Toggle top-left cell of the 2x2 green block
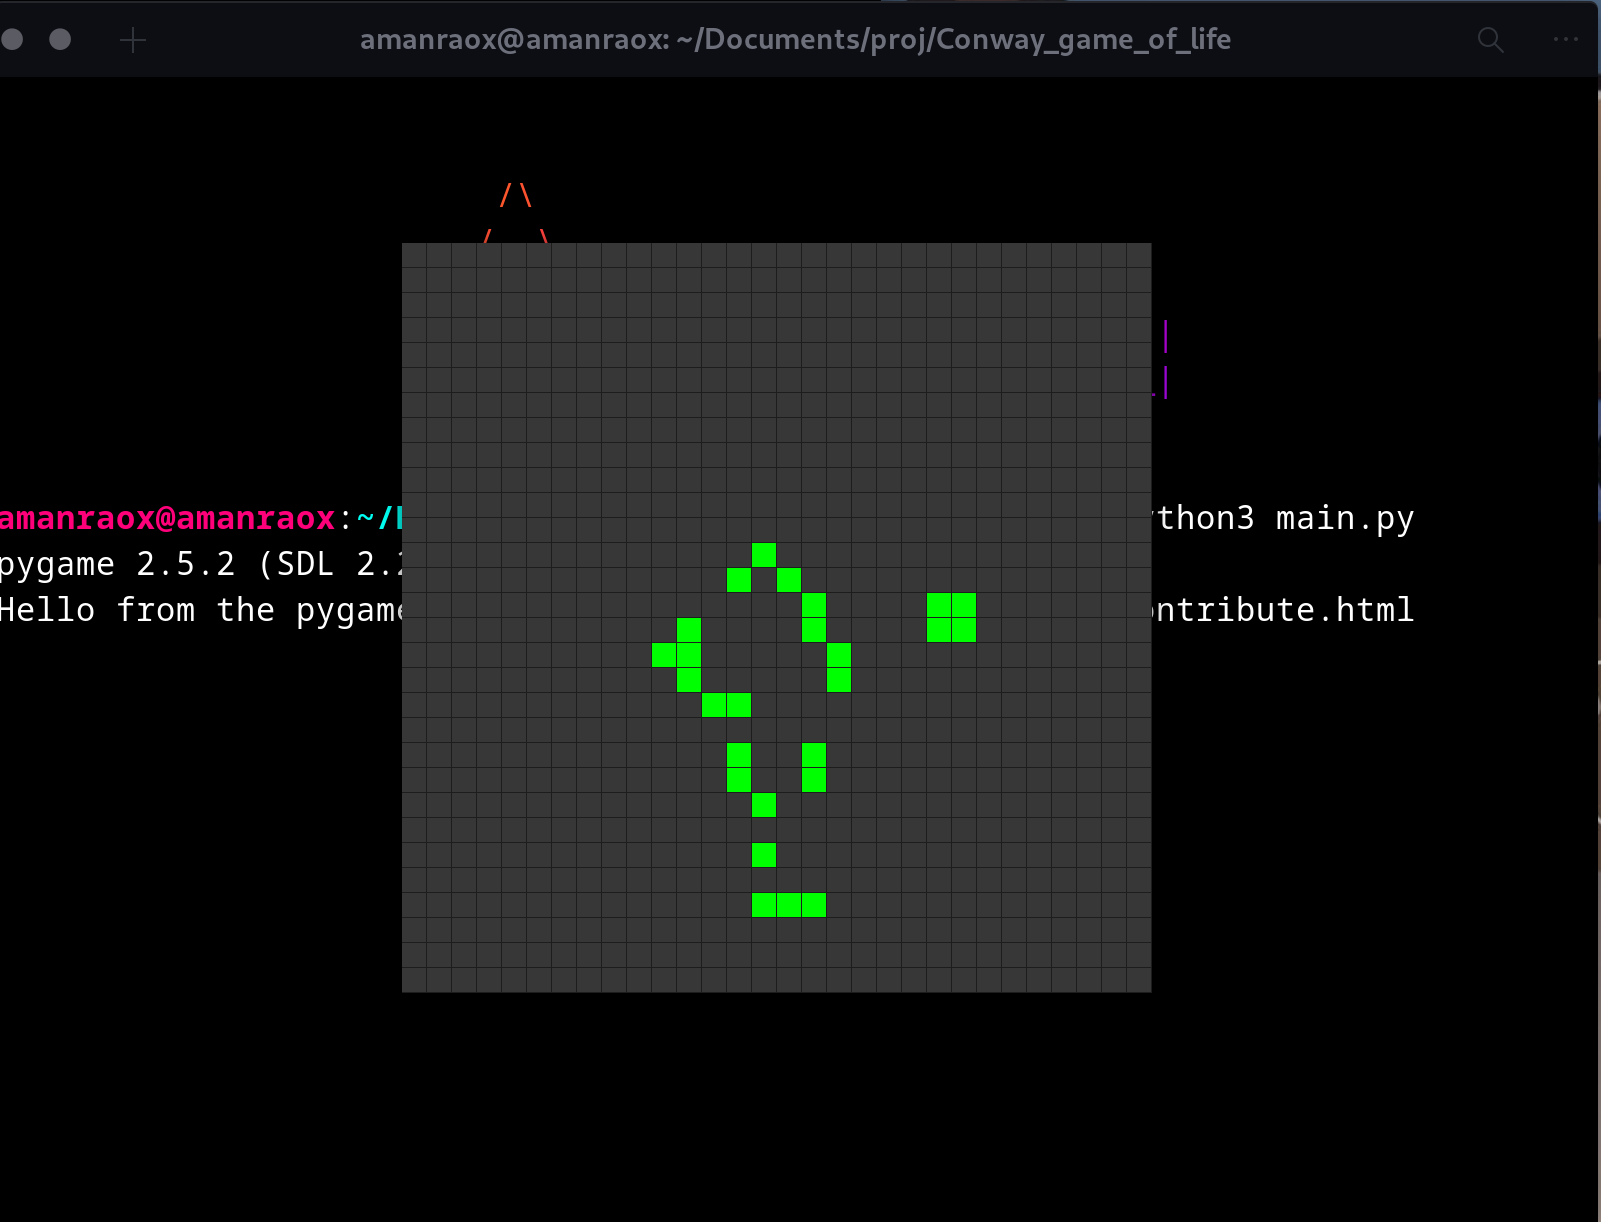This screenshot has height=1222, width=1601. [939, 605]
